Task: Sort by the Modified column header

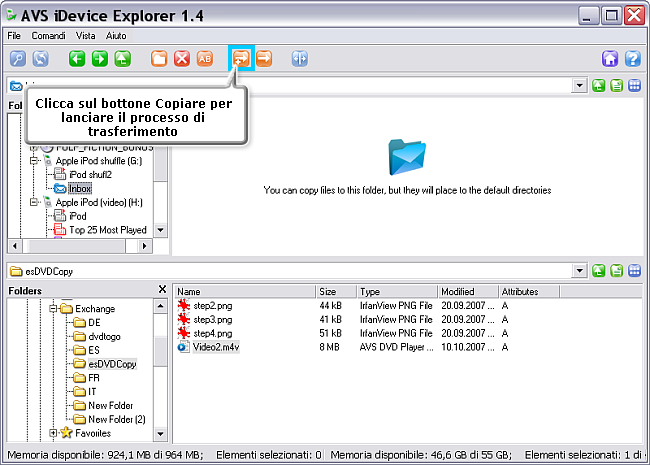Action: [x=468, y=291]
